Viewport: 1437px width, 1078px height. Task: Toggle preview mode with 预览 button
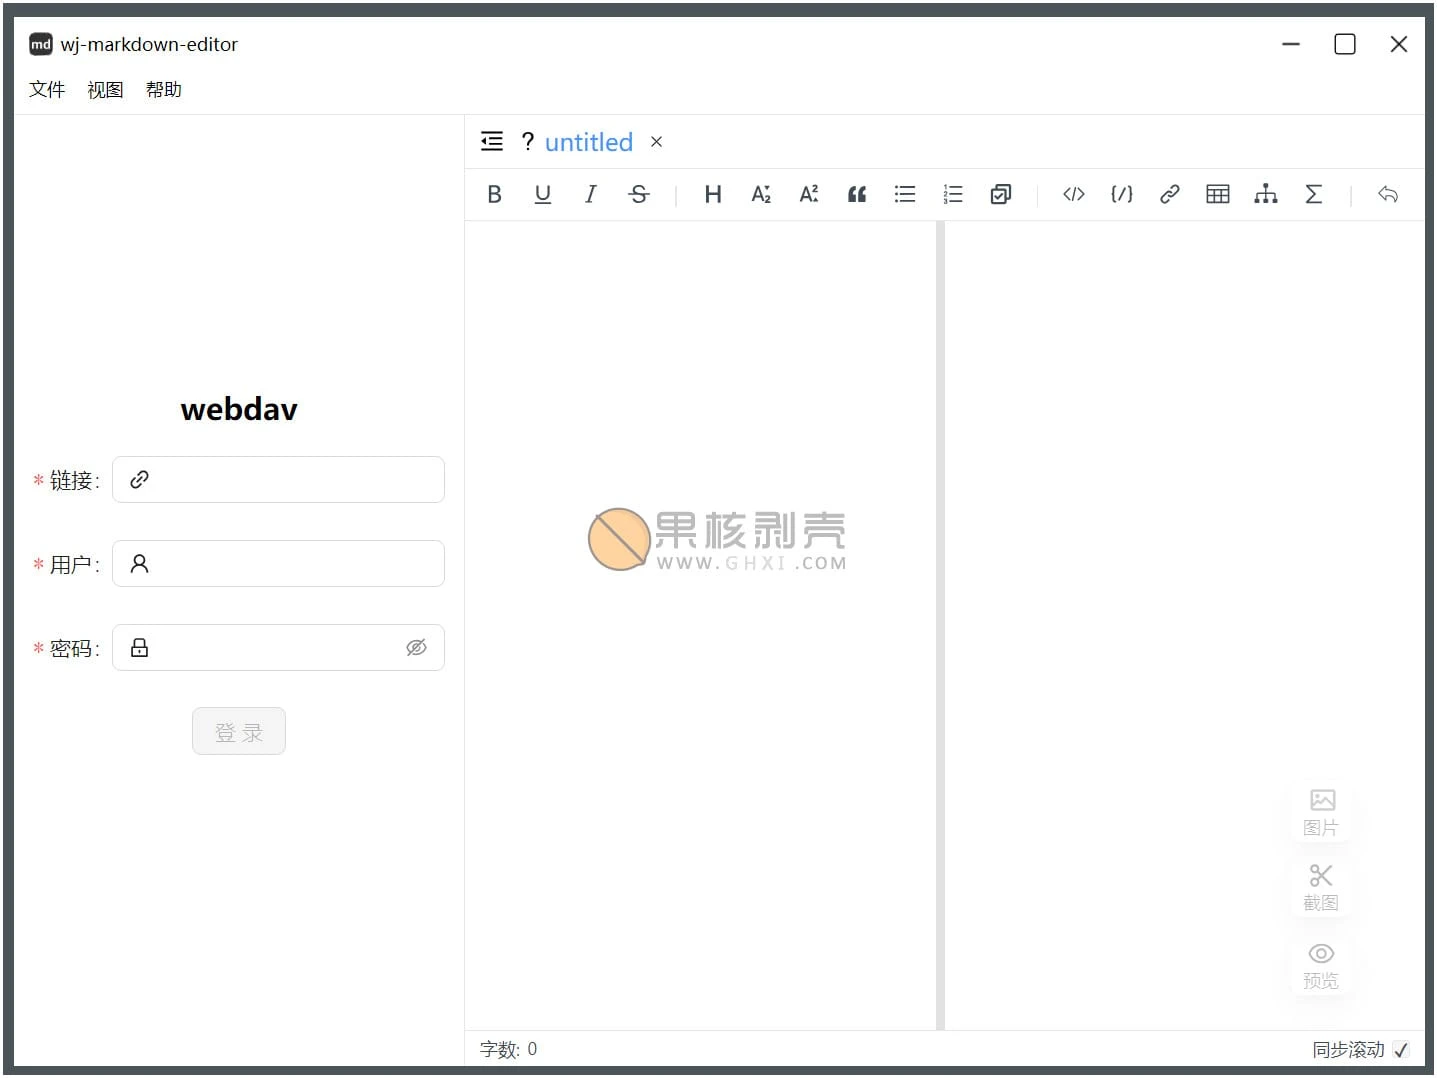click(1321, 965)
